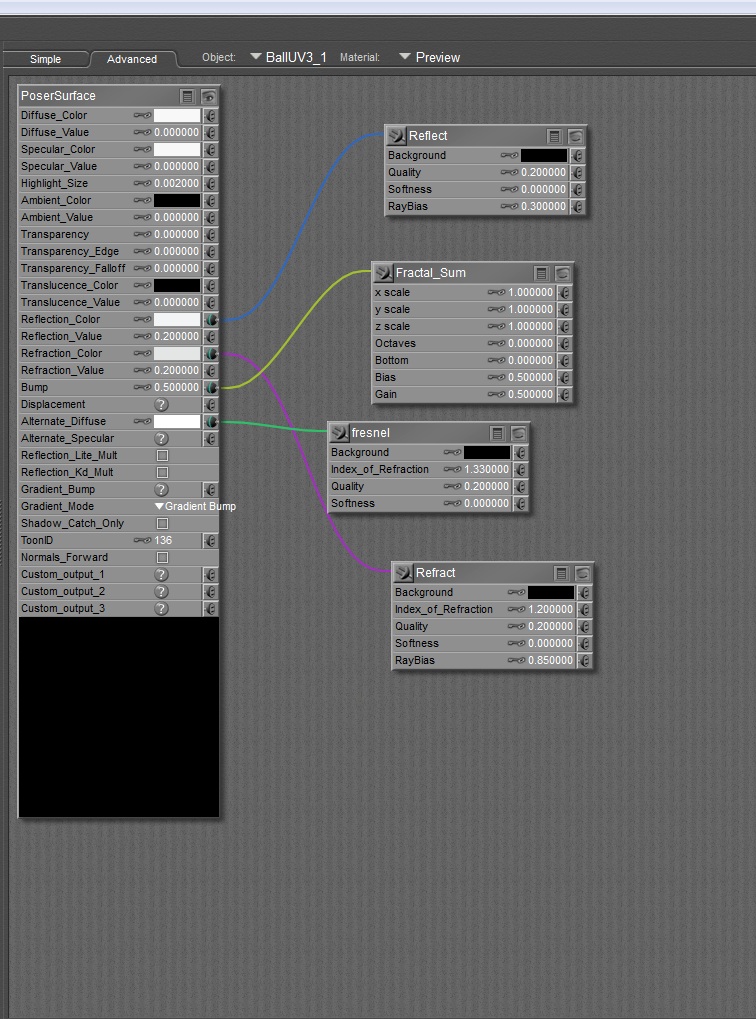This screenshot has height=1019, width=756.
Task: Enable Shadow_Catch_Only checkbox
Action: click(163, 523)
